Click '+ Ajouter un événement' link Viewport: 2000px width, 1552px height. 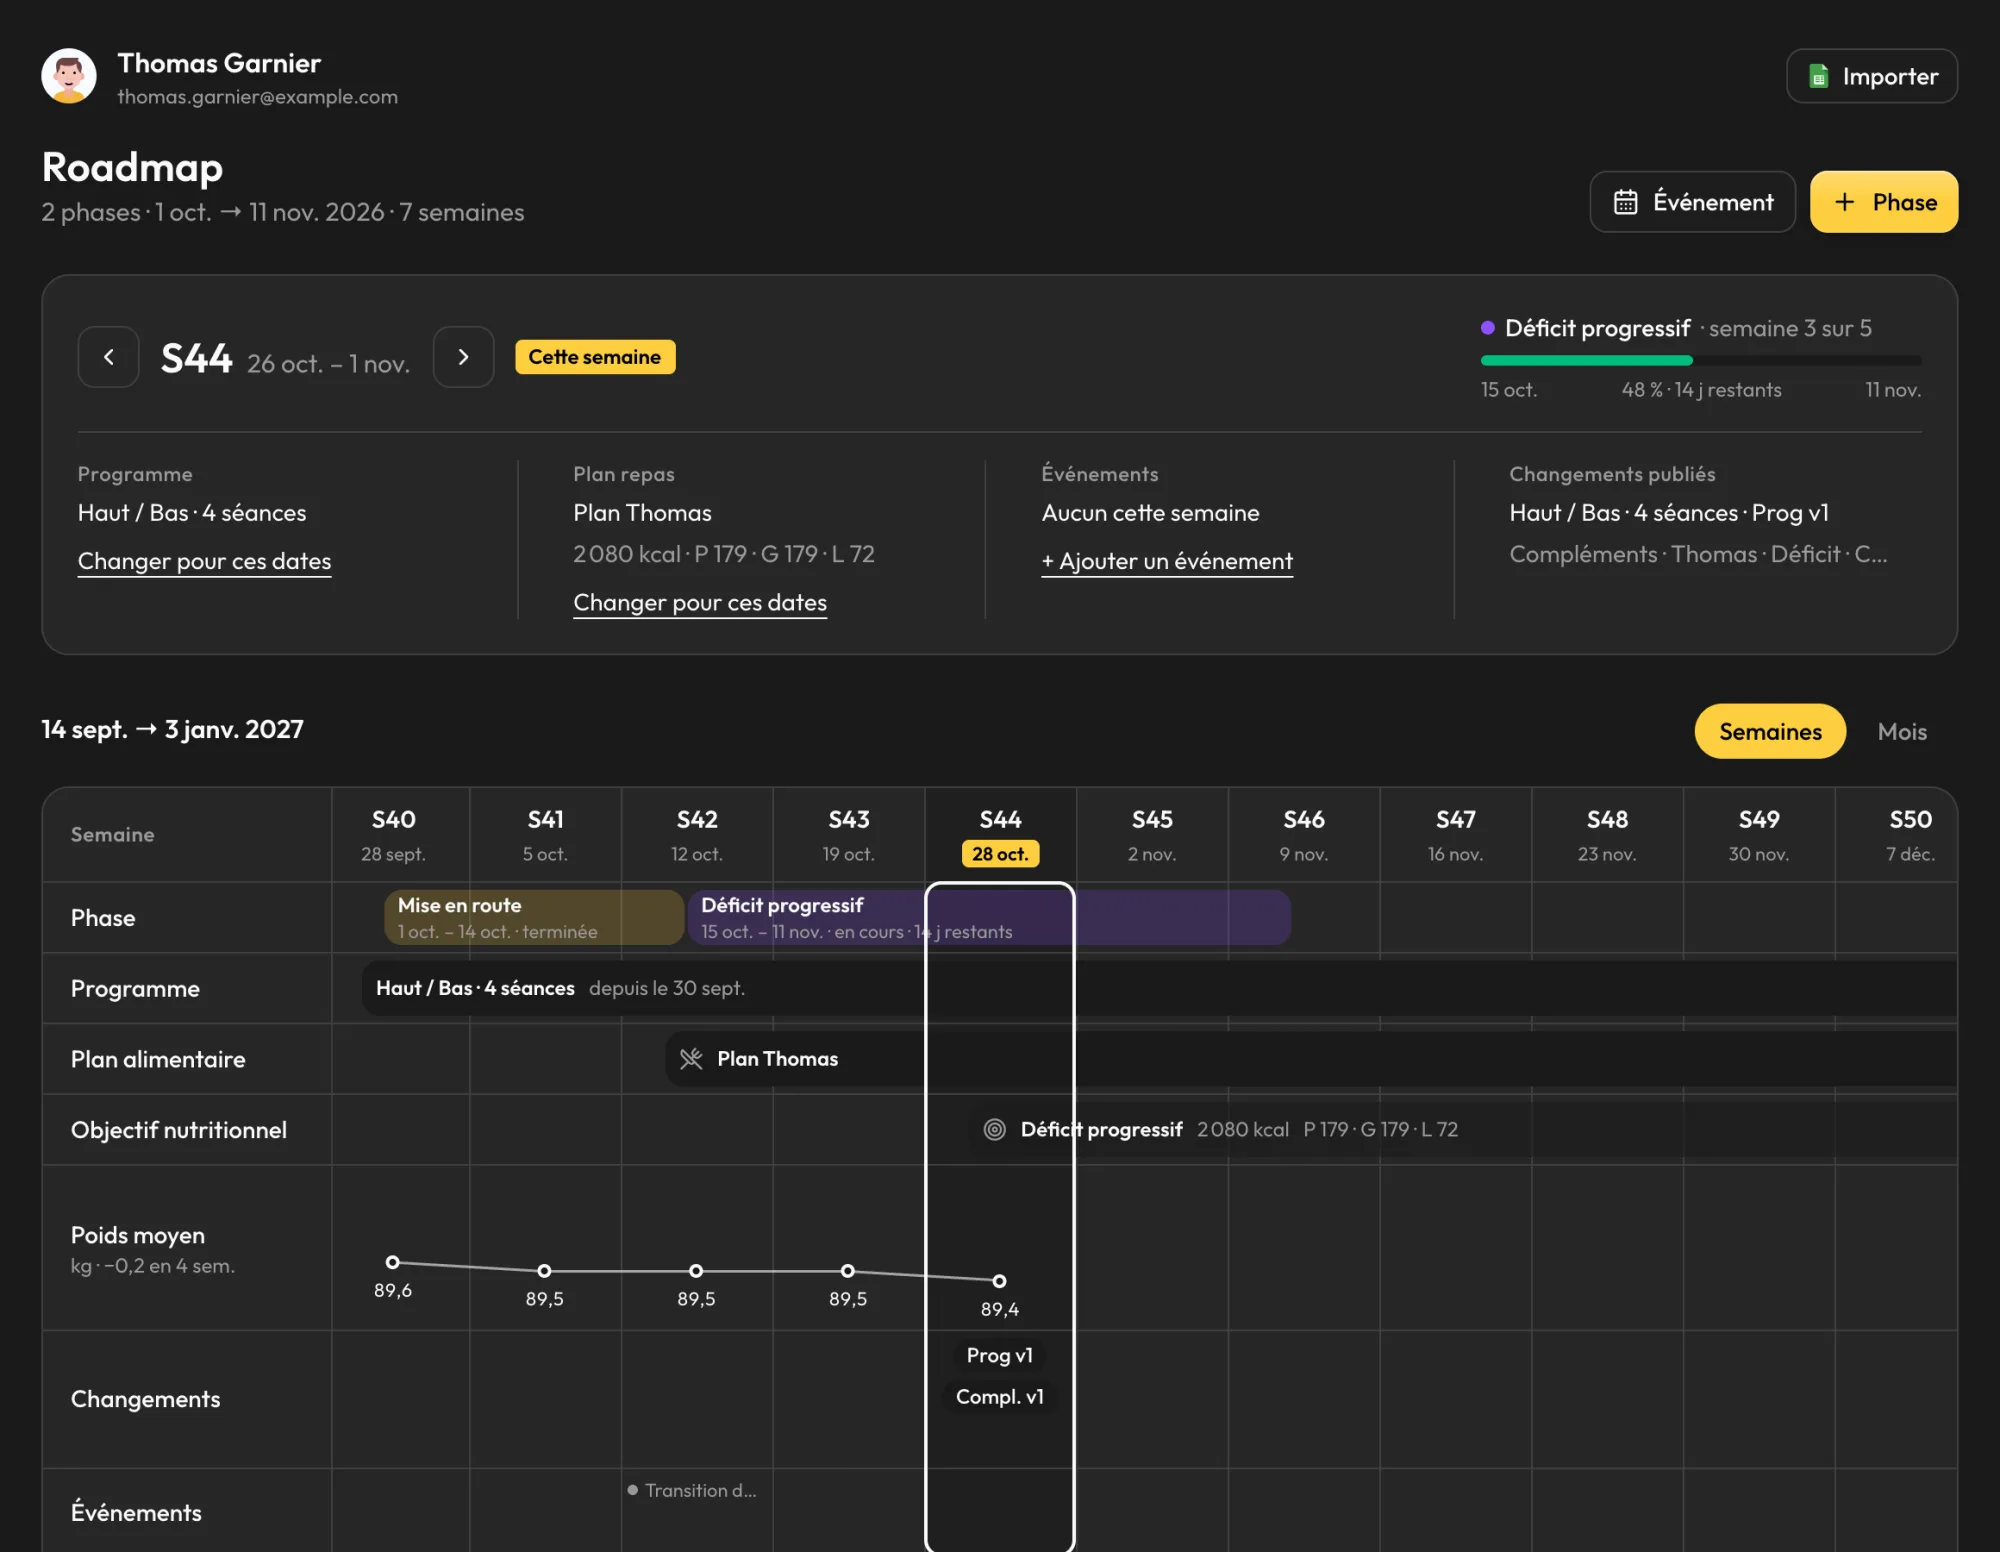point(1167,561)
